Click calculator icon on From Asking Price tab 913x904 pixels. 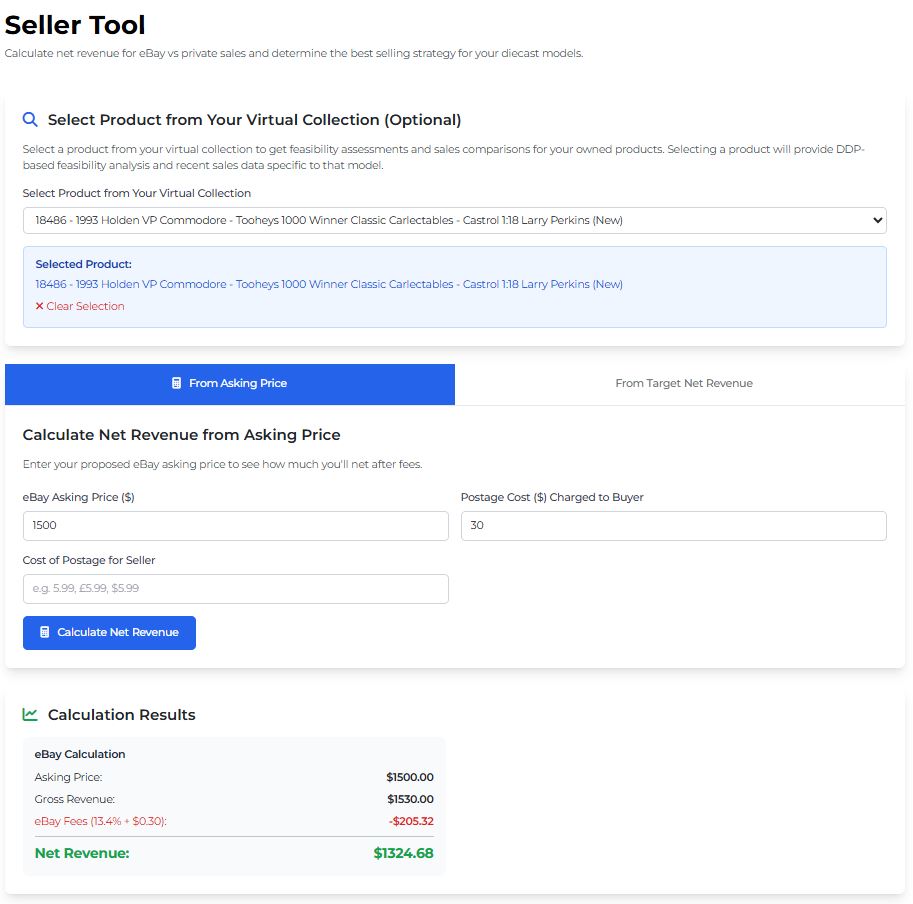pos(176,383)
